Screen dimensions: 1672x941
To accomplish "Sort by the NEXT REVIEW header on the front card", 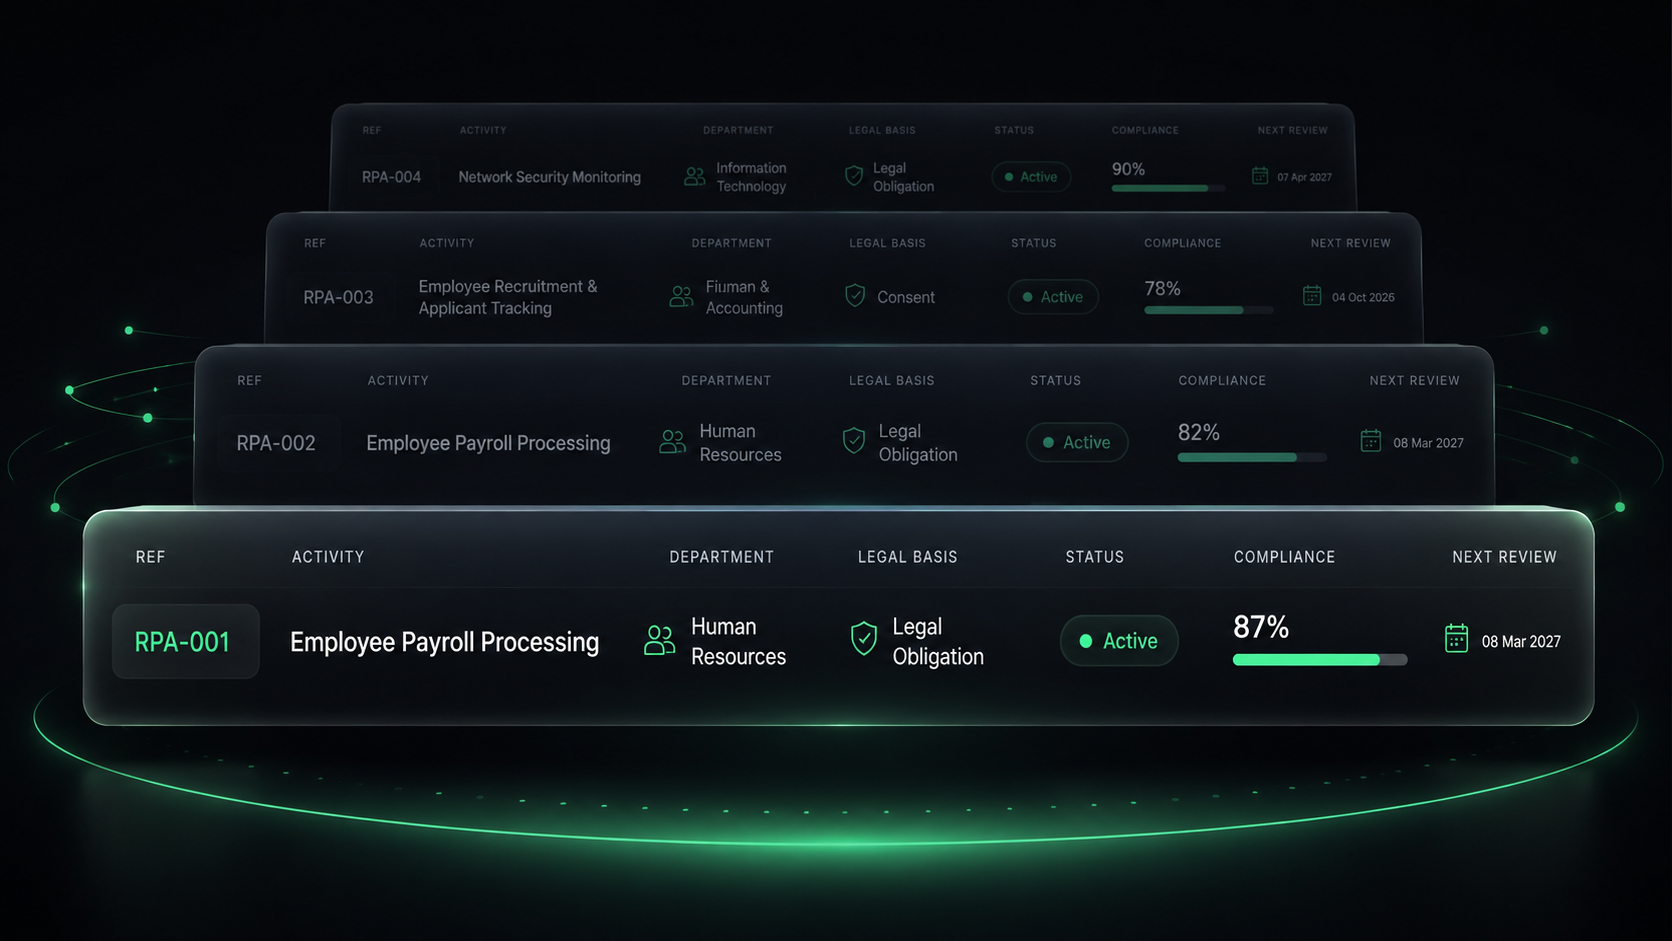I will click(1504, 557).
